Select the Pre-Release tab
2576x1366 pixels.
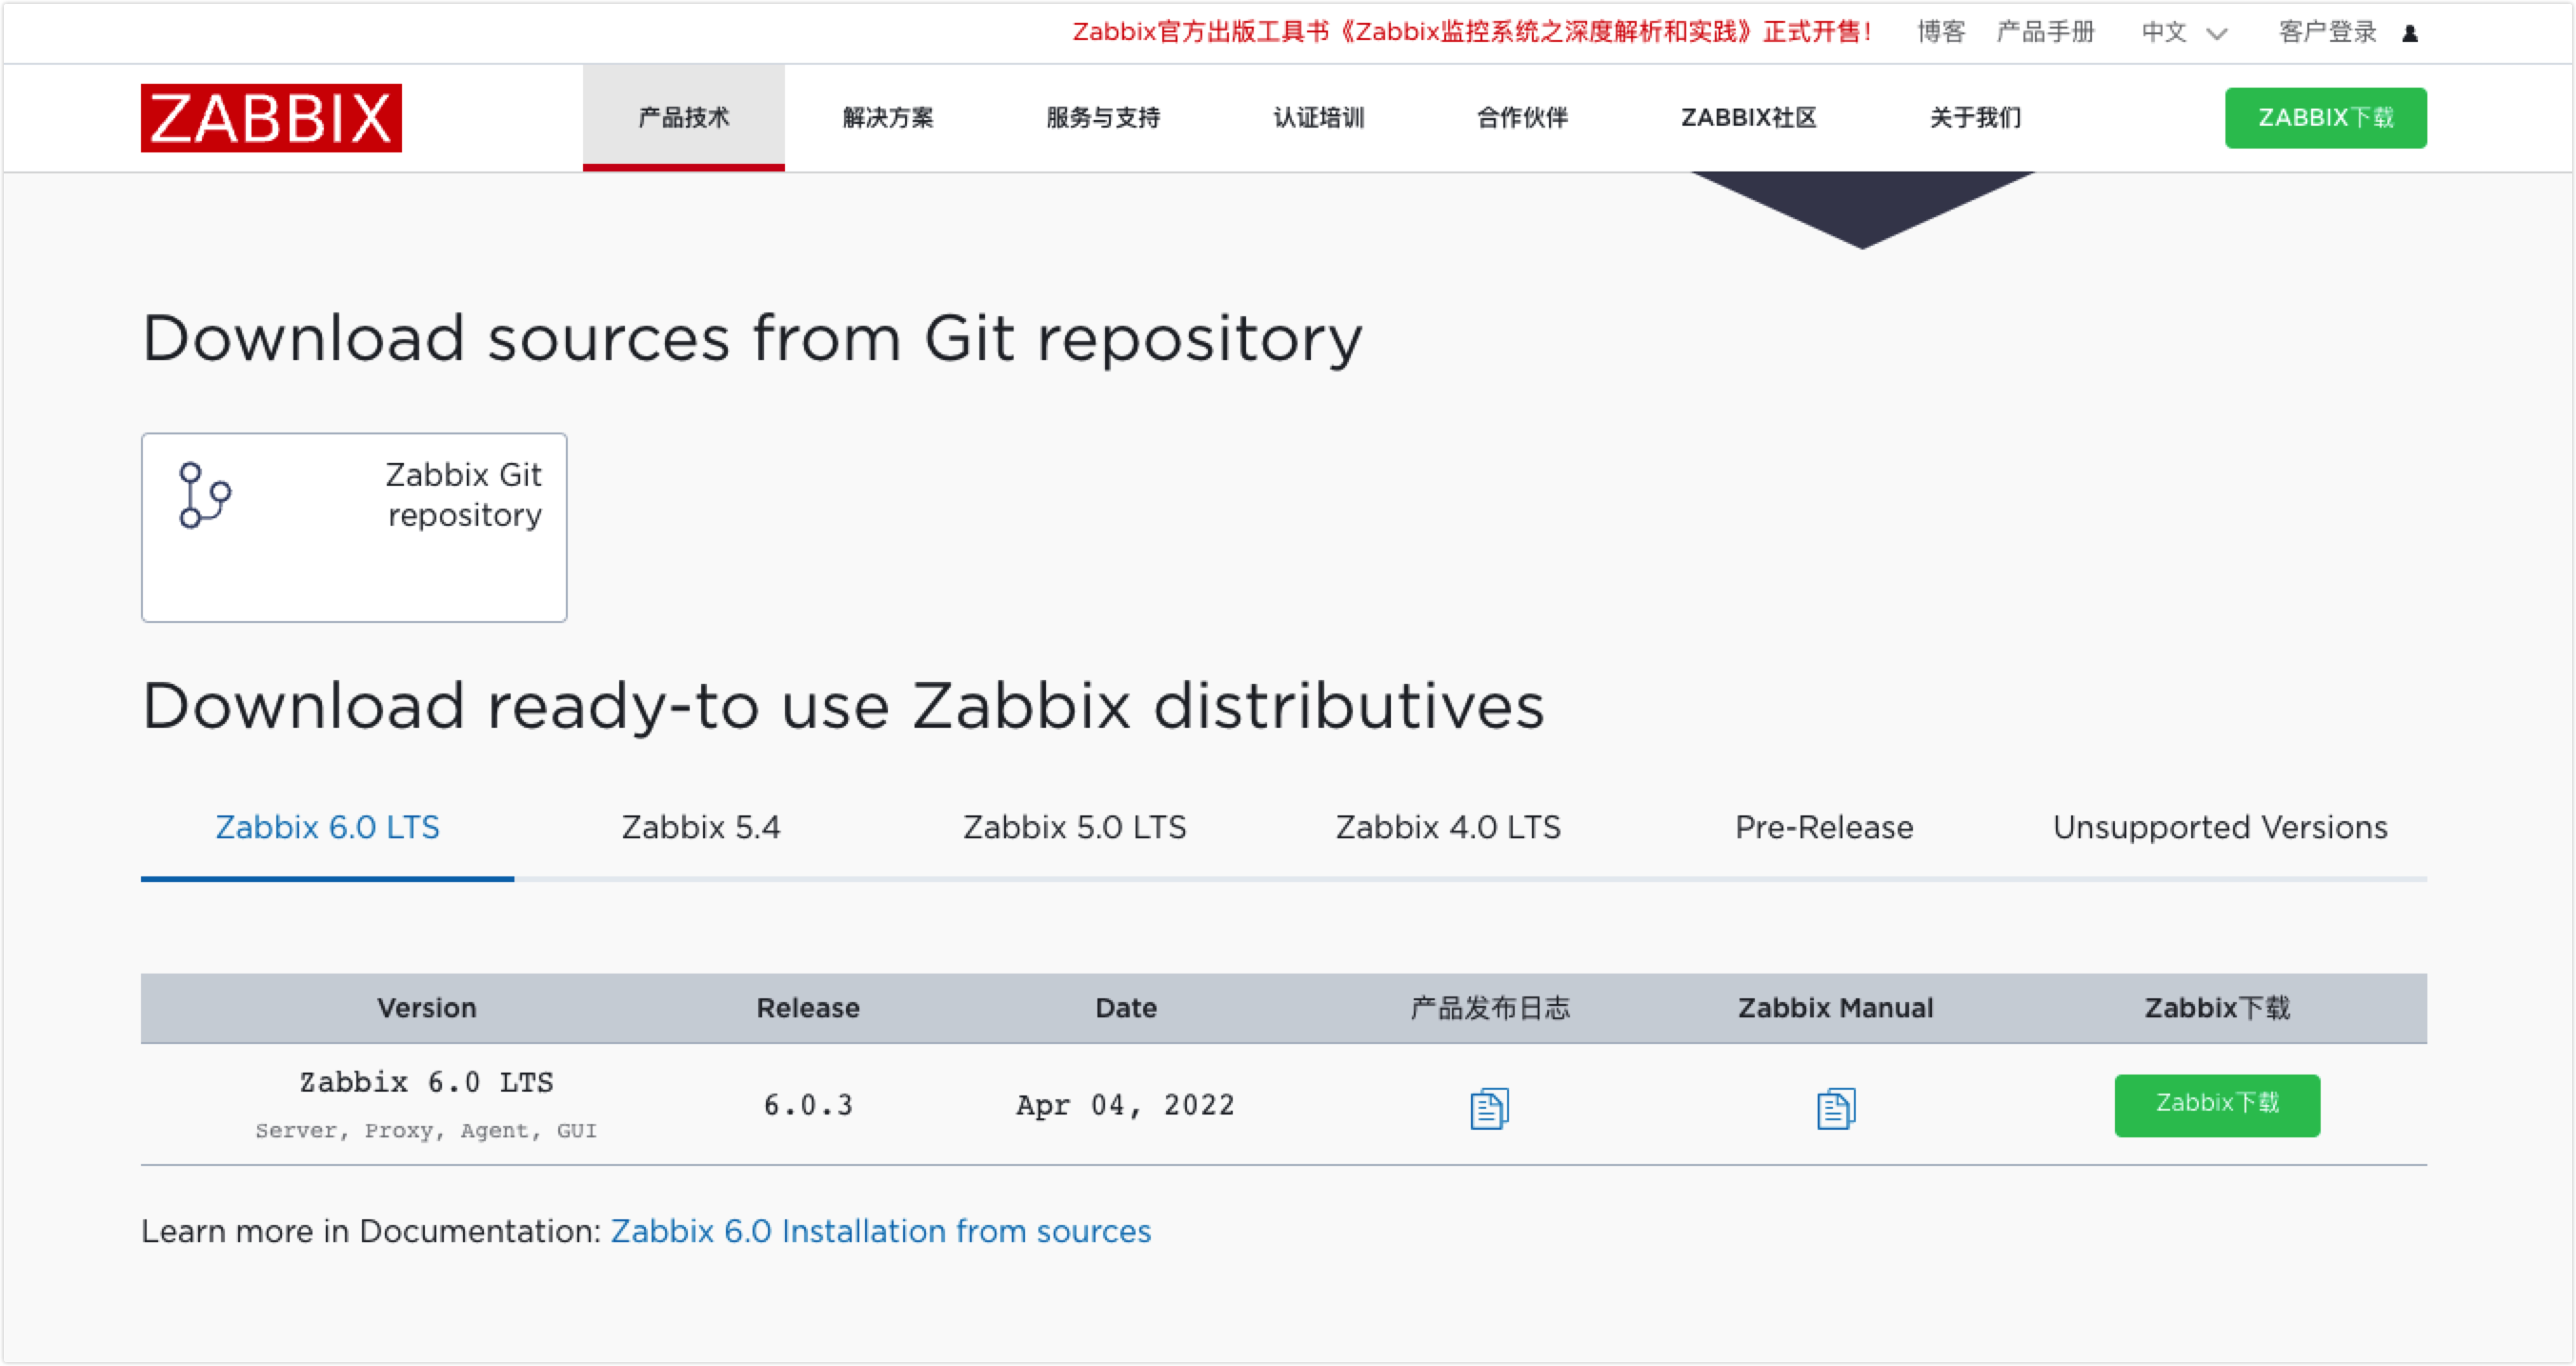[x=1824, y=827]
